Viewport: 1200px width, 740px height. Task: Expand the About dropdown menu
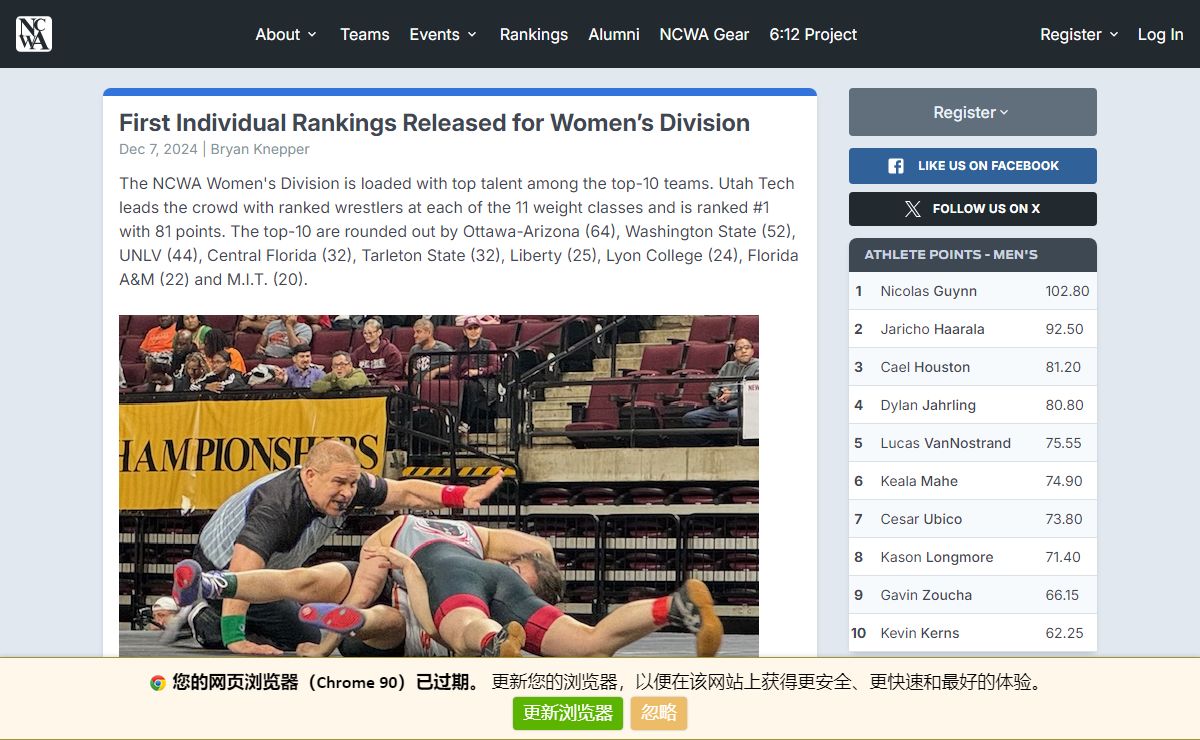point(286,34)
